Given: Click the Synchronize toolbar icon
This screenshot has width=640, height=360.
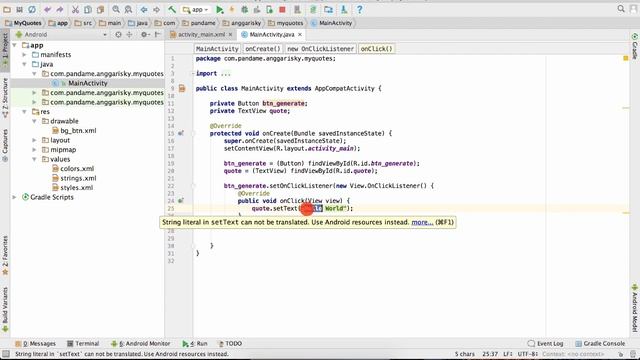Looking at the screenshot, I should click(x=32, y=9).
